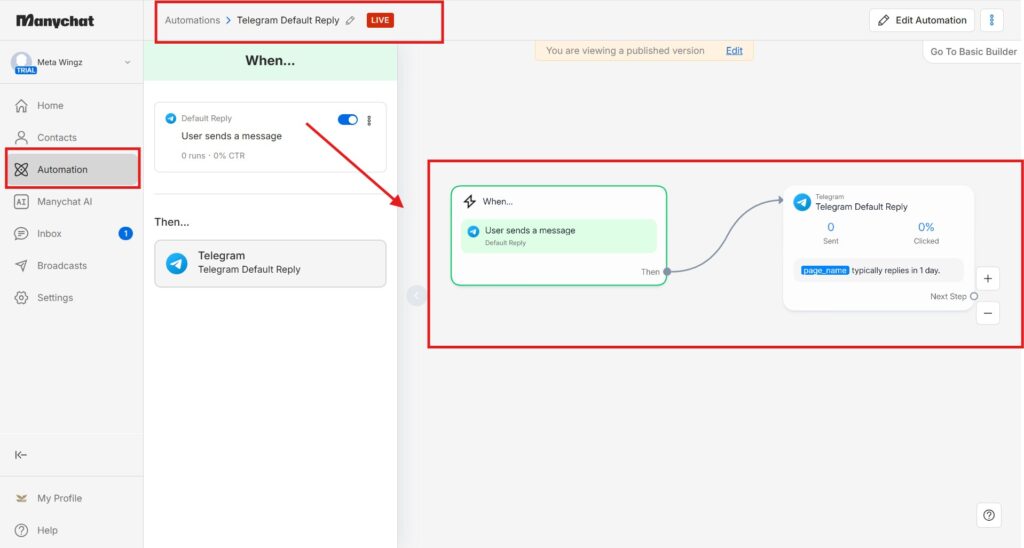Click Go To Basic Builder
The height and width of the screenshot is (548, 1024).
(973, 52)
